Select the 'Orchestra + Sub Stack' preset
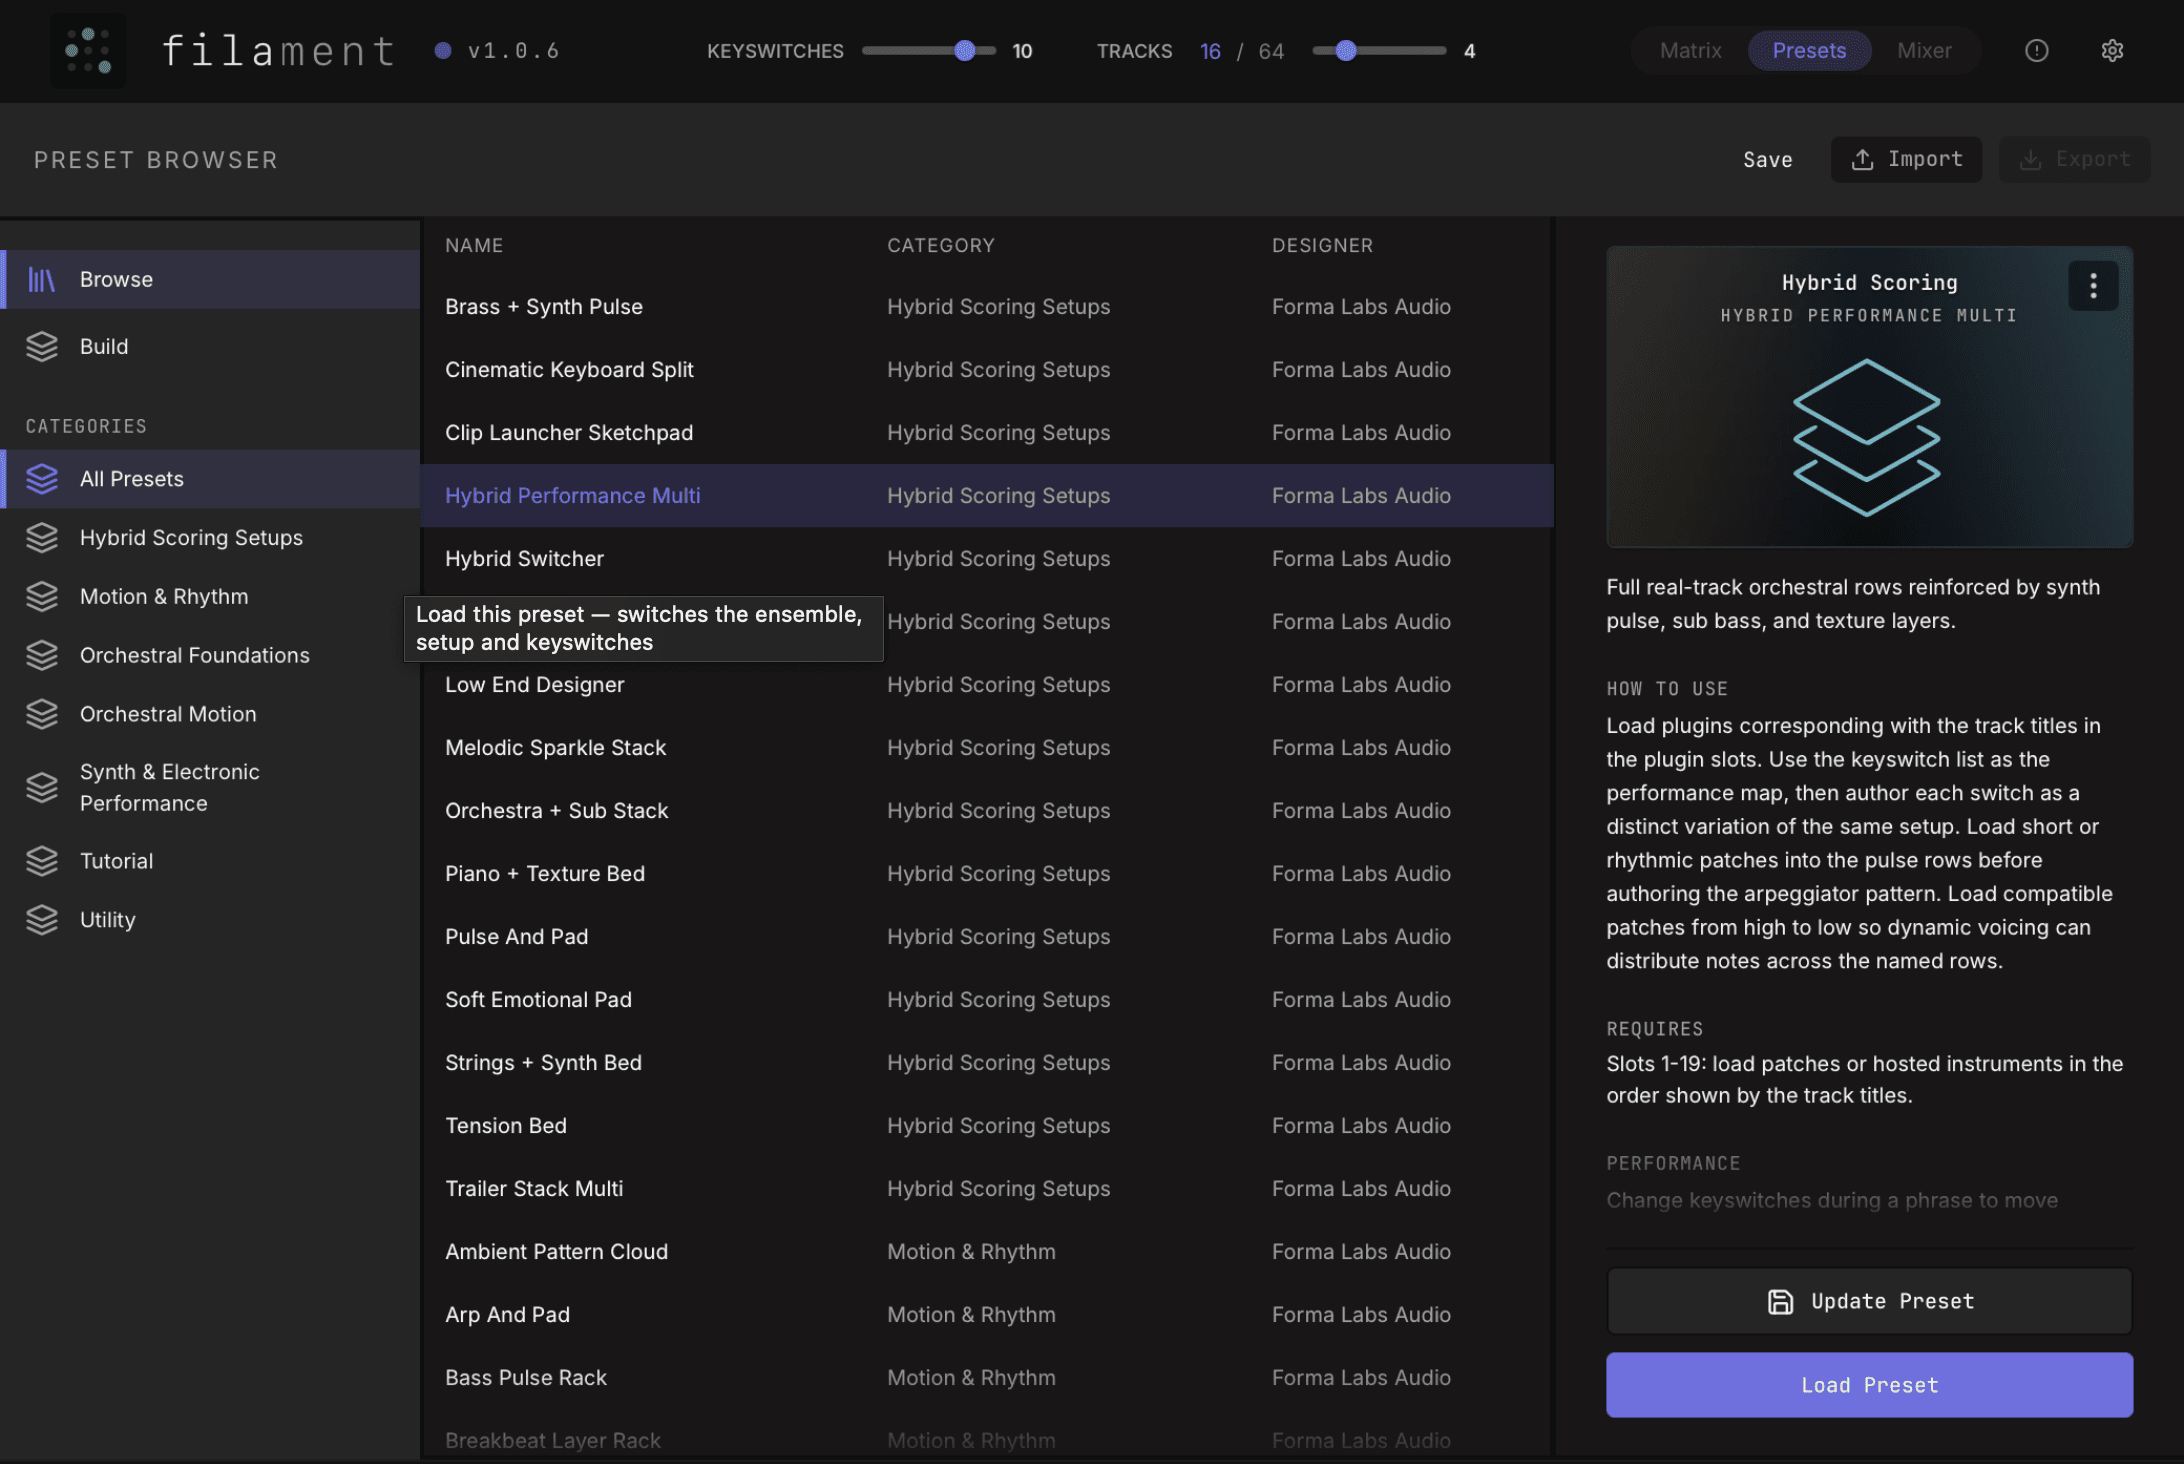 987,811
